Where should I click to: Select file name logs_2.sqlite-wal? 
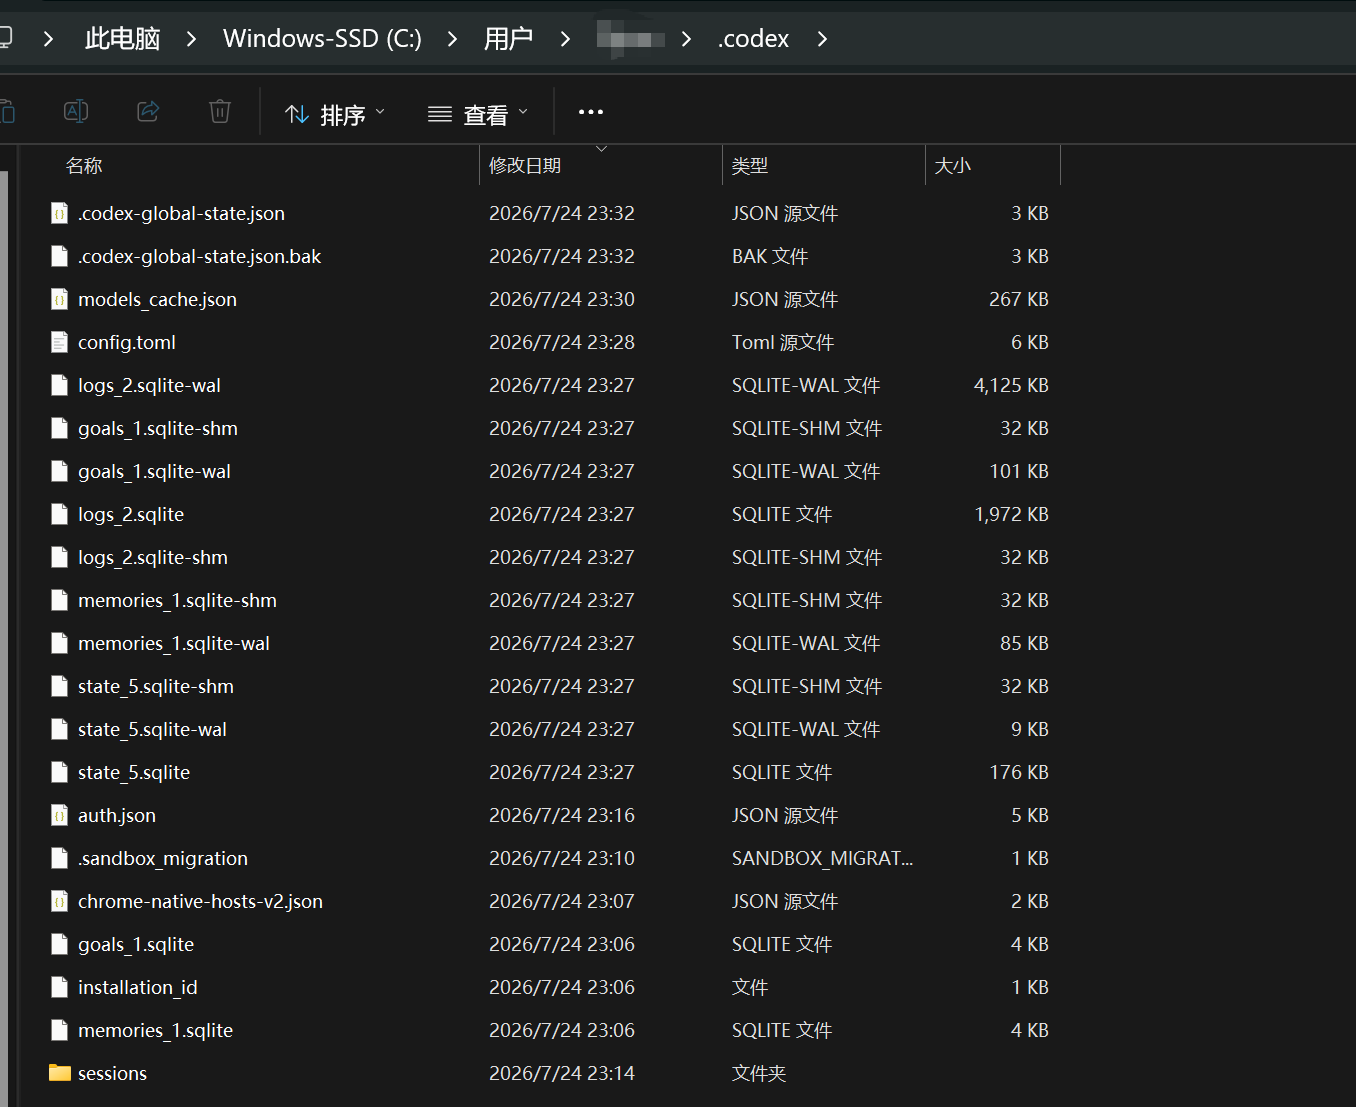tap(149, 385)
